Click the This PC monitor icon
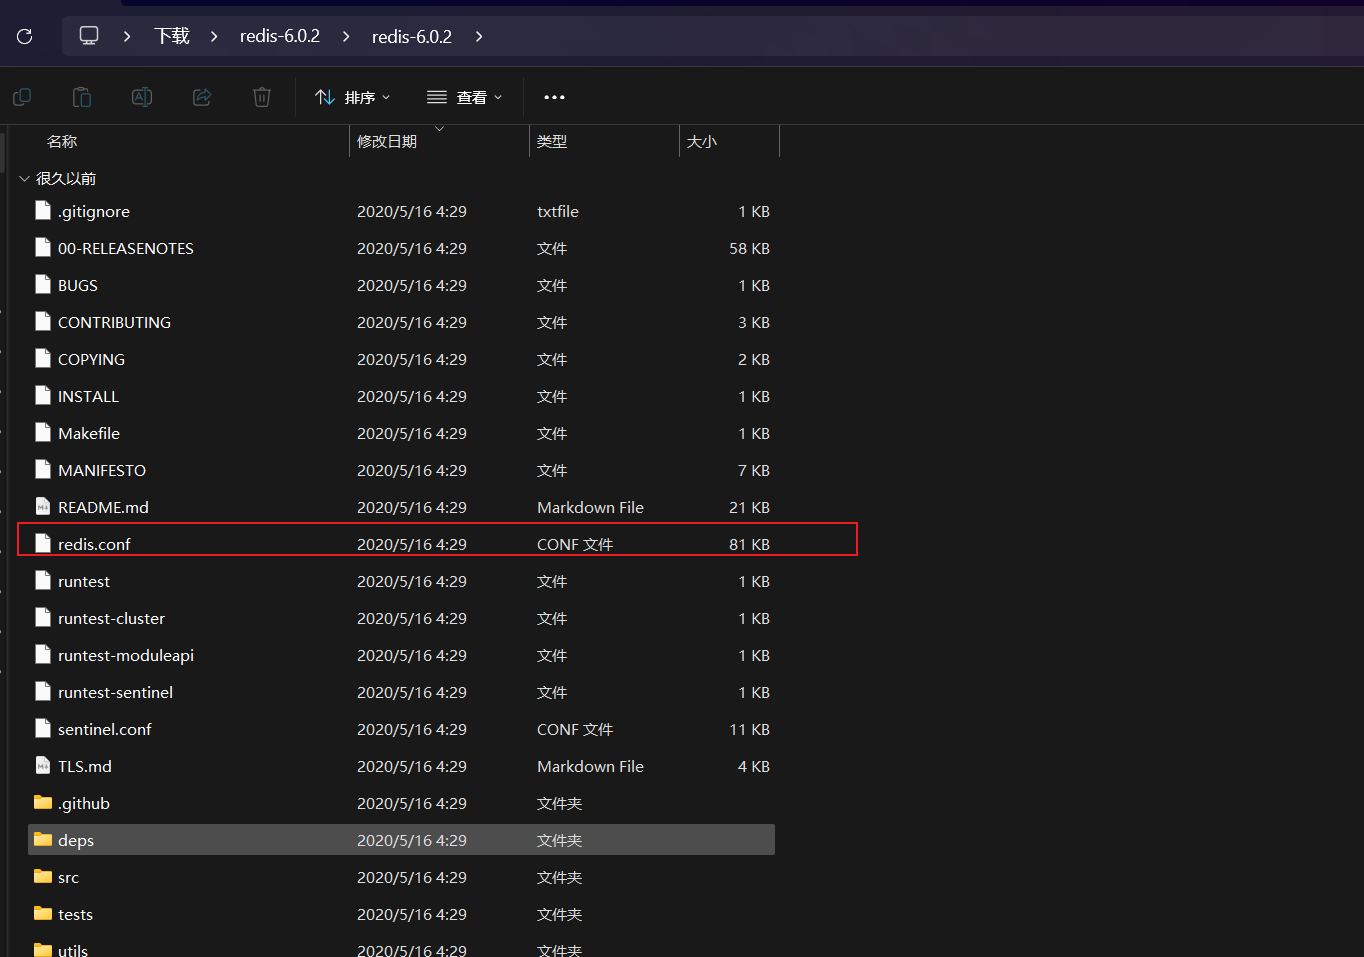The image size is (1364, 957). 89,36
